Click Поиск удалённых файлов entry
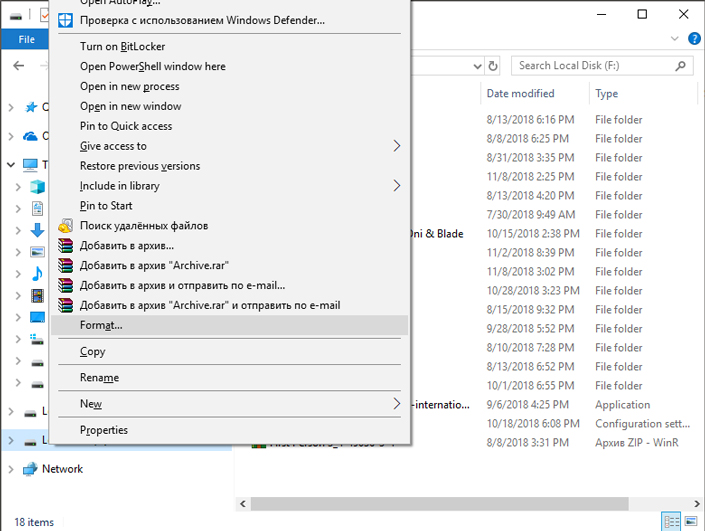705x531 pixels. [229, 226]
